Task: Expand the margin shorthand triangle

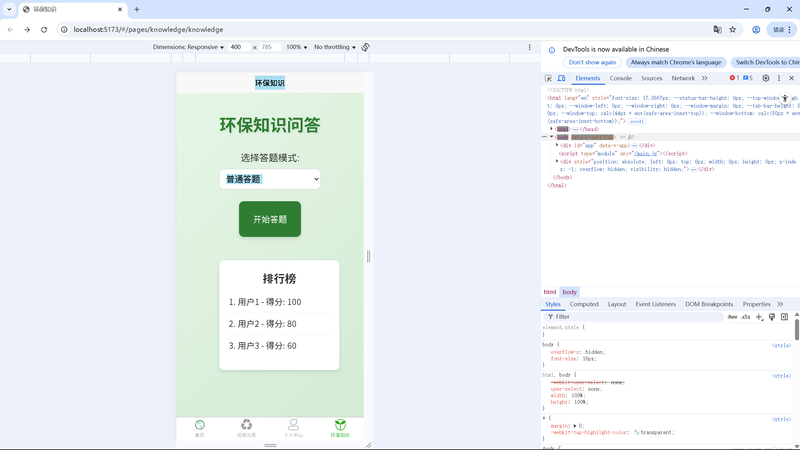Action: (575, 426)
